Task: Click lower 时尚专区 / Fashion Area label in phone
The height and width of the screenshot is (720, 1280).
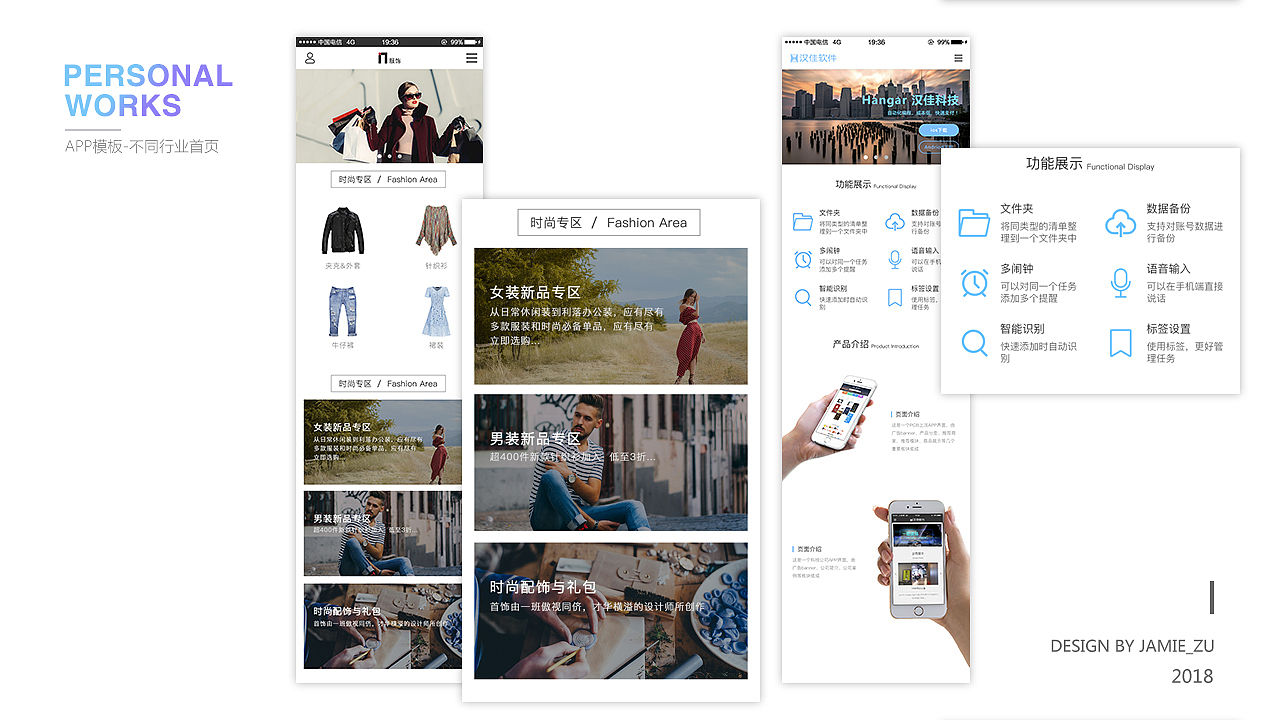Action: click(x=388, y=384)
